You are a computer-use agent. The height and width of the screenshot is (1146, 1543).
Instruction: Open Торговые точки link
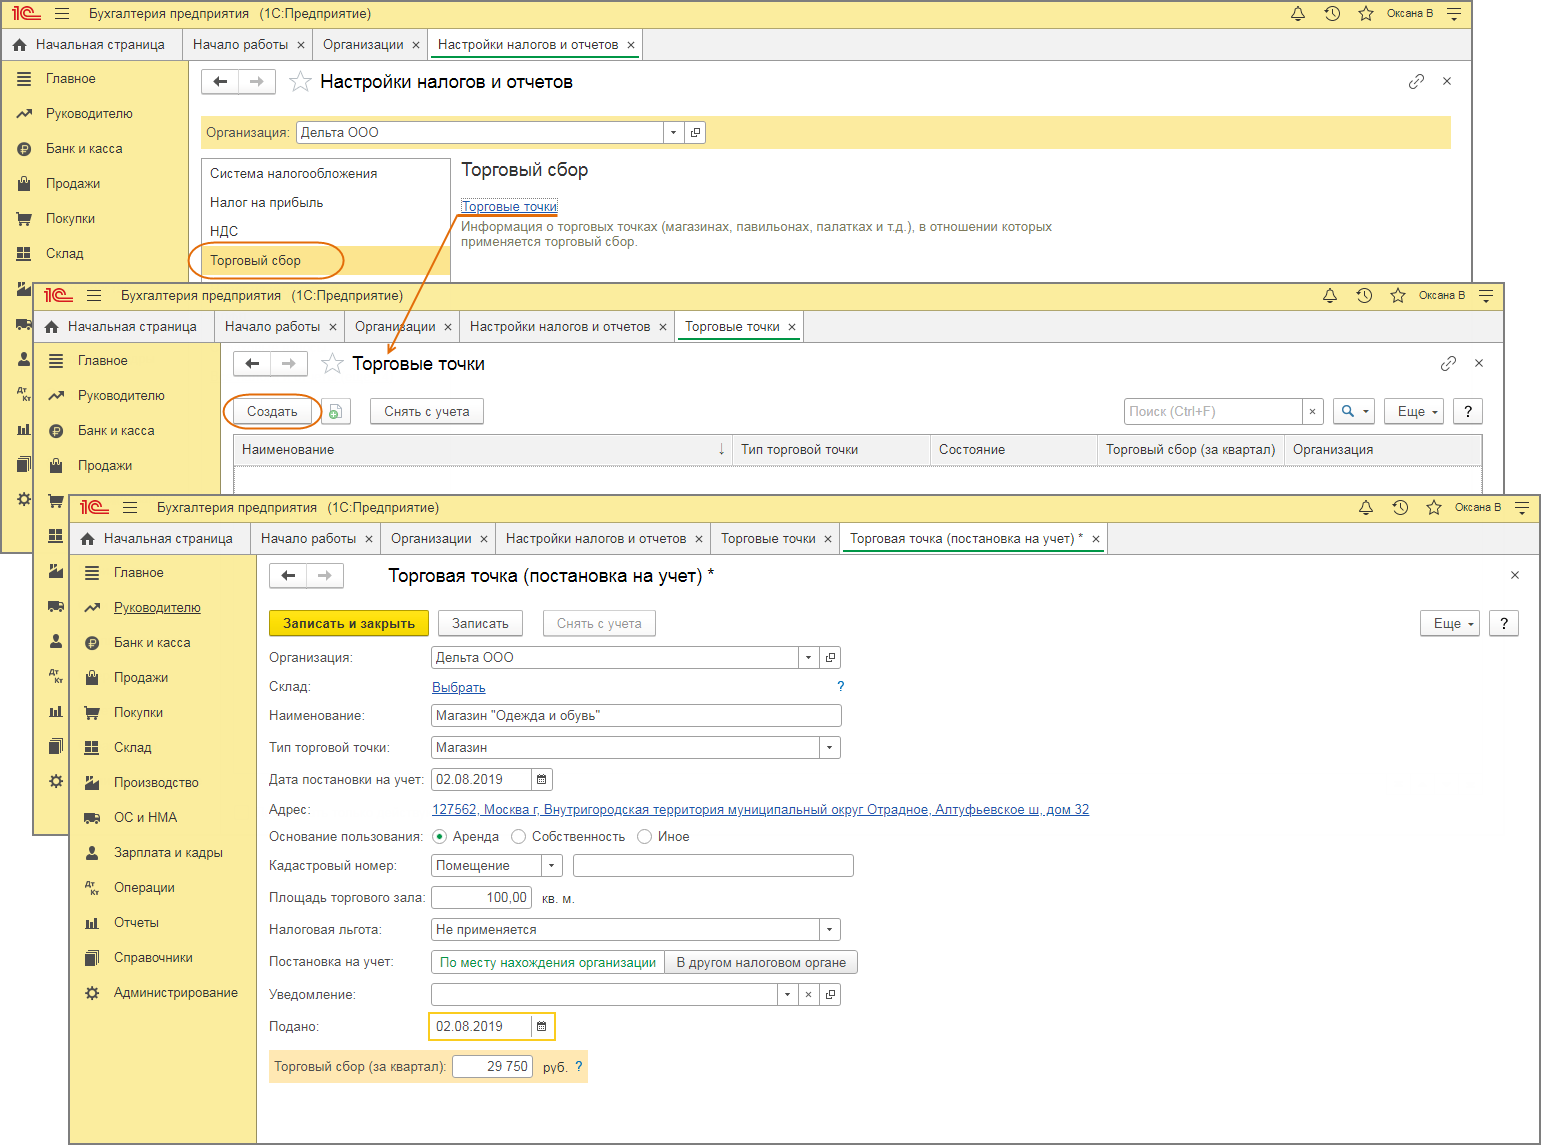point(509,206)
